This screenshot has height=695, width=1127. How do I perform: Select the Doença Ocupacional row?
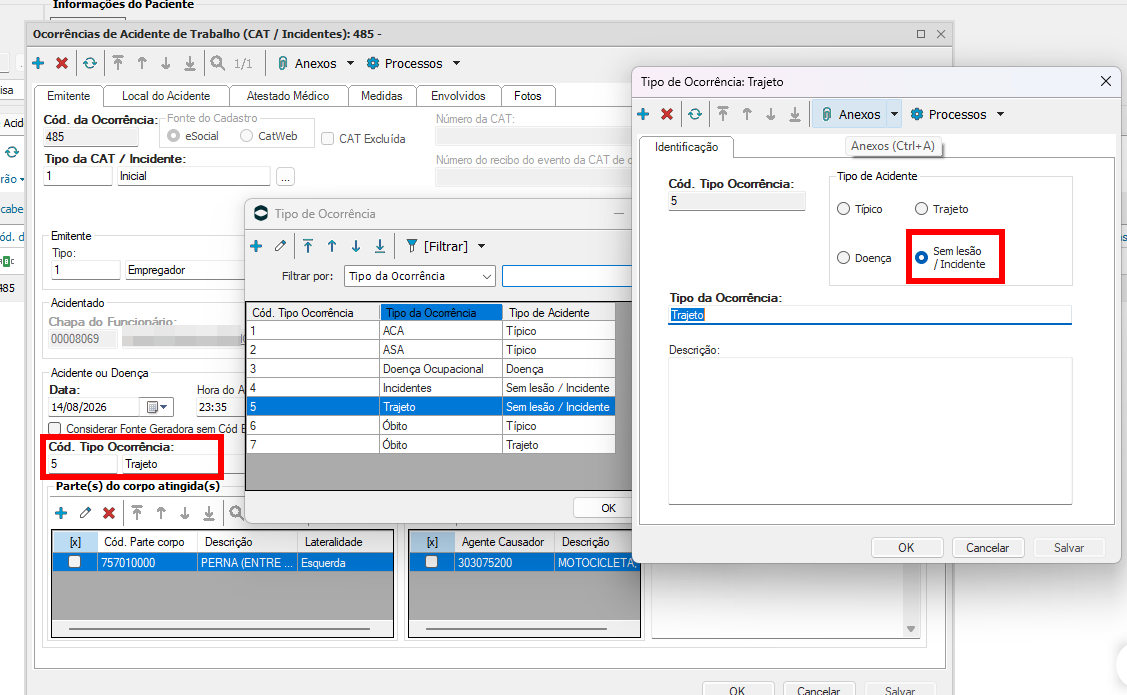431,369
